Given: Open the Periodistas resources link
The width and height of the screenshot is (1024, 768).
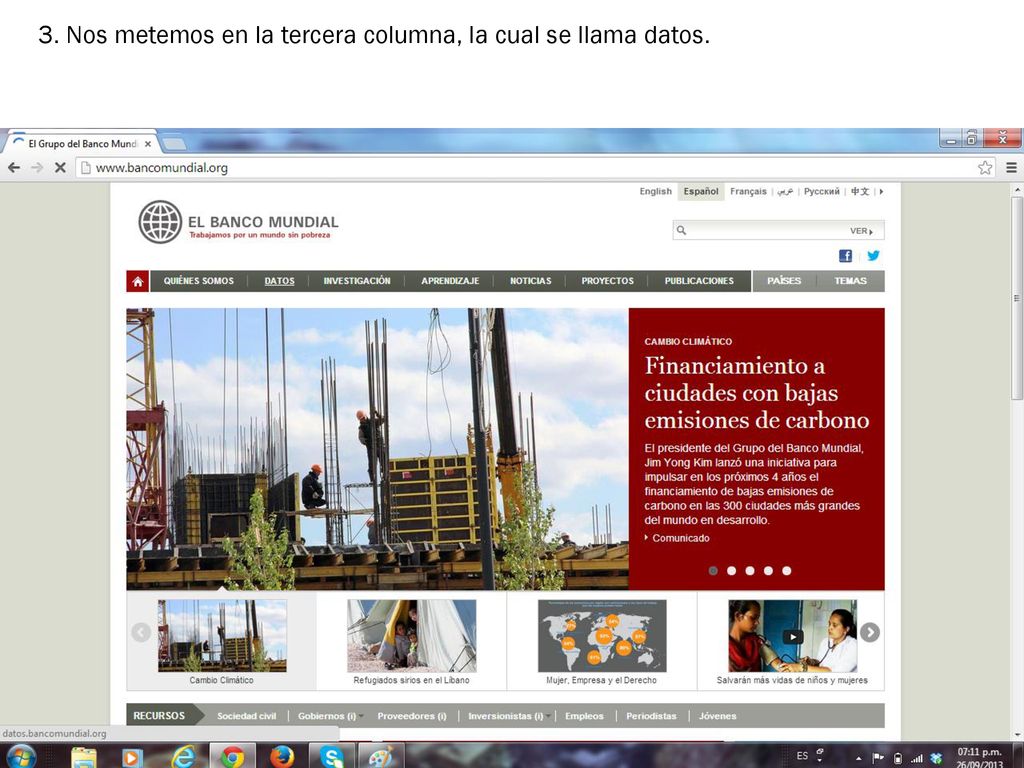Looking at the screenshot, I should point(651,716).
